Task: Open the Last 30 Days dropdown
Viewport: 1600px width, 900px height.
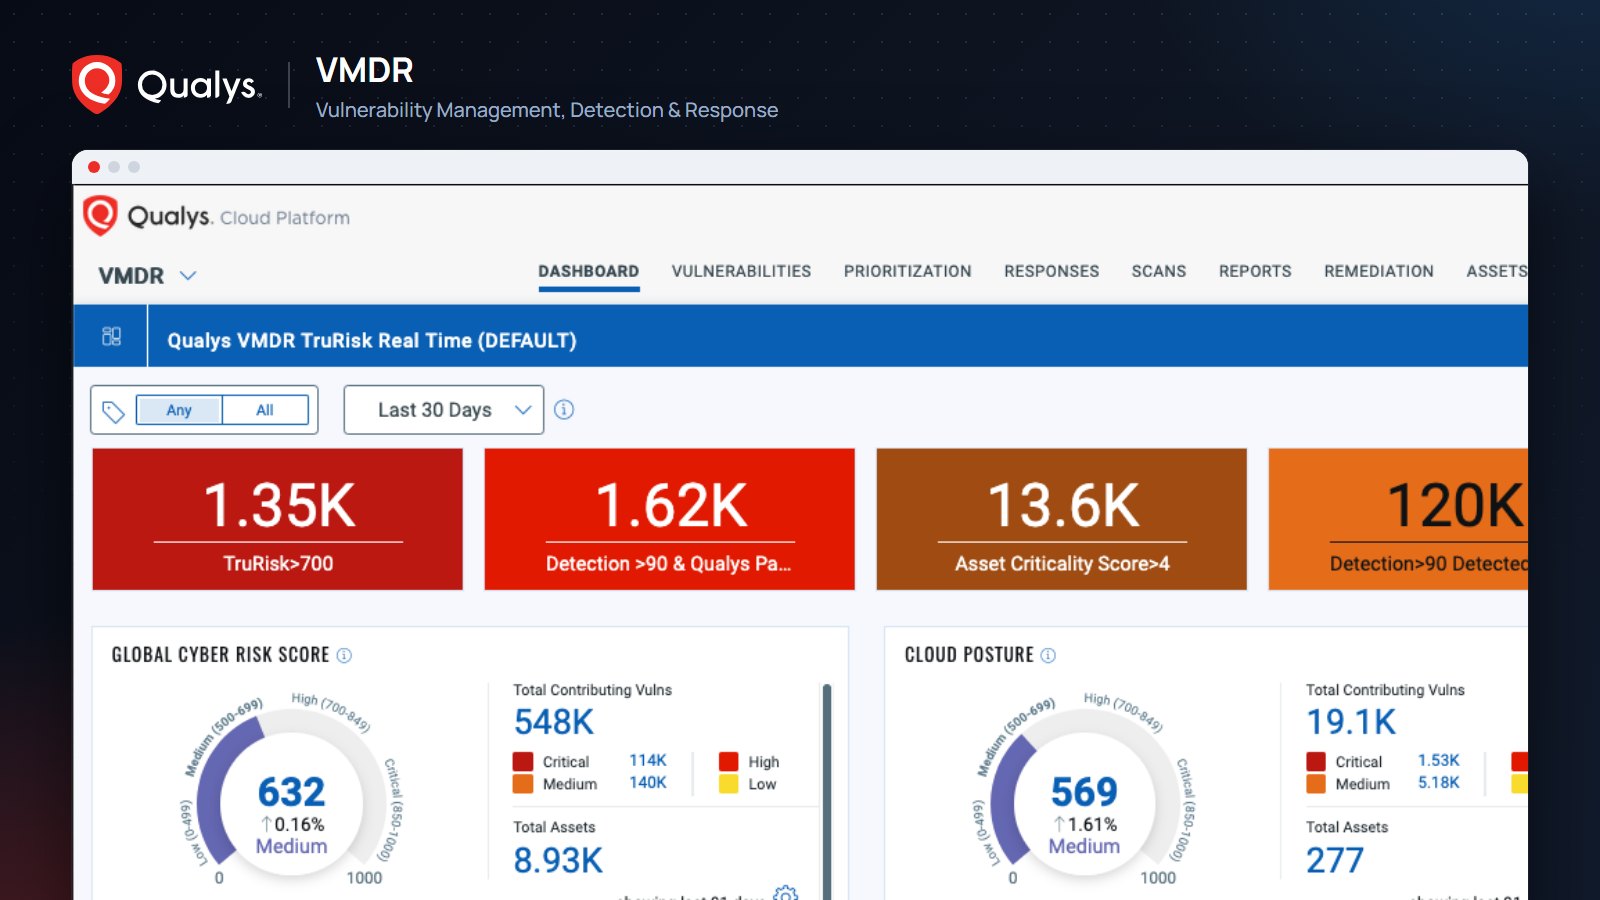Action: (x=444, y=410)
